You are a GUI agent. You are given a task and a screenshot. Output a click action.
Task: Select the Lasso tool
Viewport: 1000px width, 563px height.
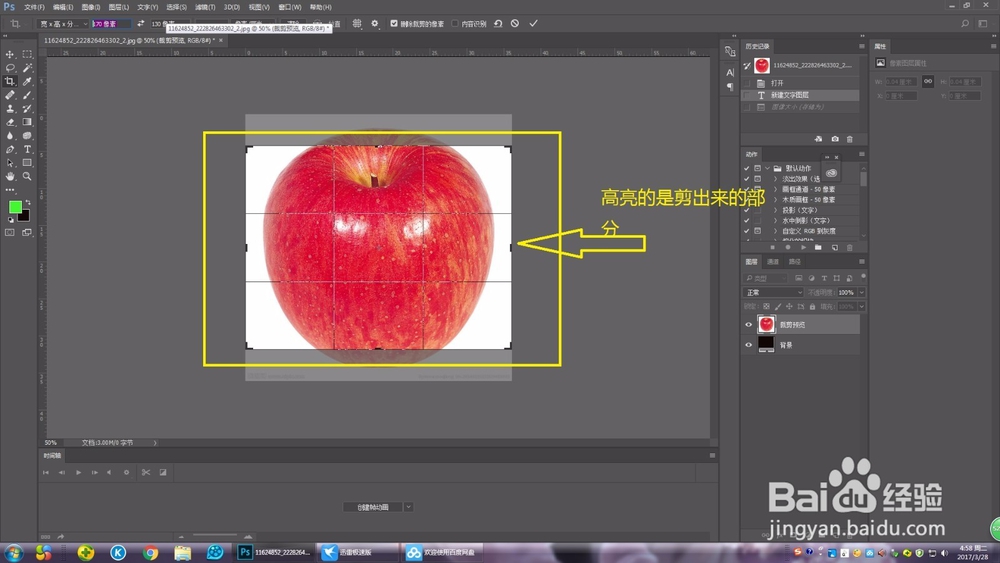pyautogui.click(x=10, y=68)
